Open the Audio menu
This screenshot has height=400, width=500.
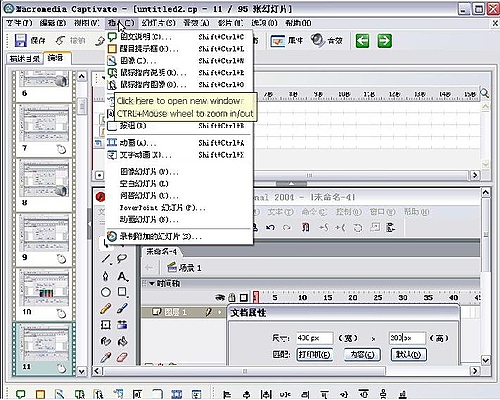point(196,23)
